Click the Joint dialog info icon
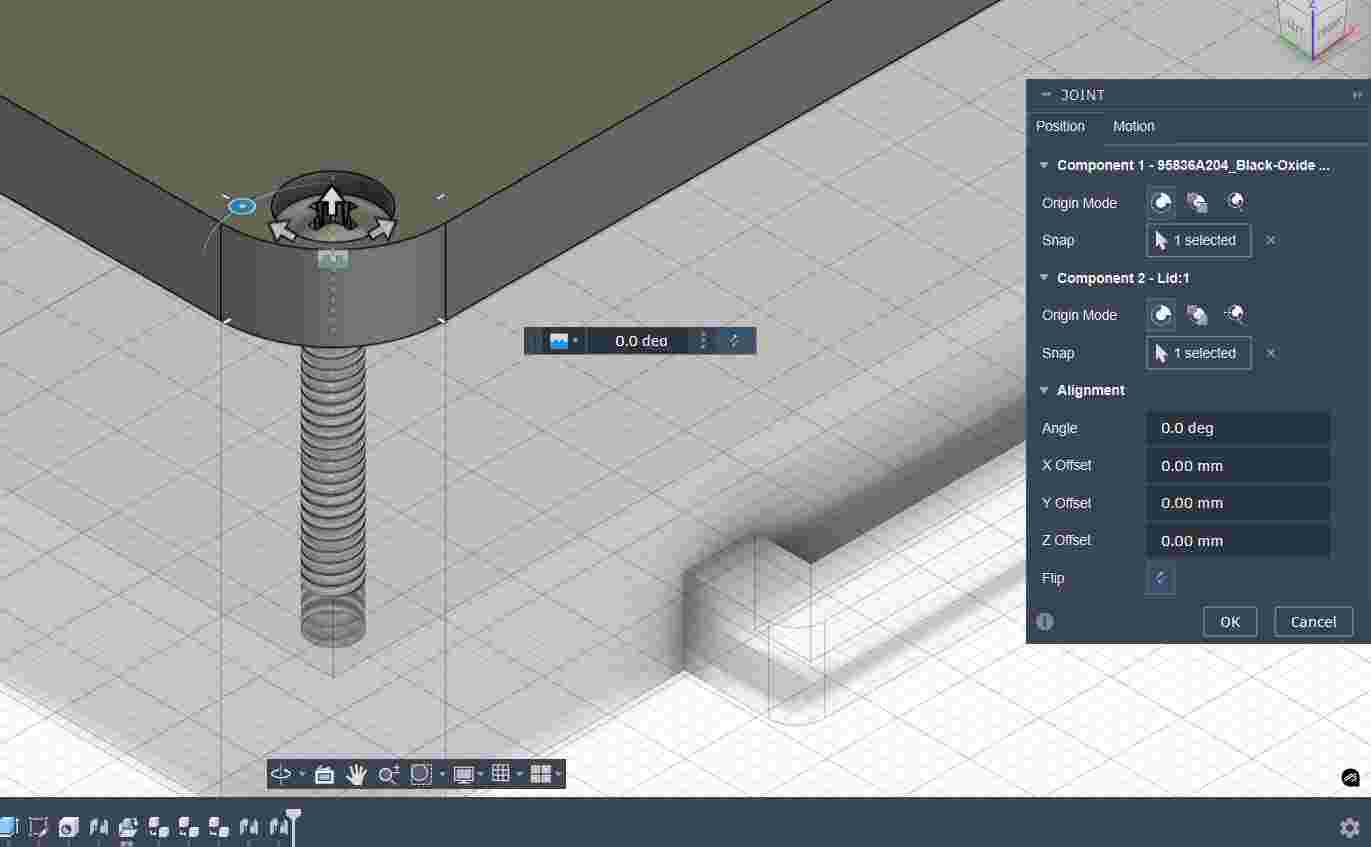 [x=1045, y=621]
